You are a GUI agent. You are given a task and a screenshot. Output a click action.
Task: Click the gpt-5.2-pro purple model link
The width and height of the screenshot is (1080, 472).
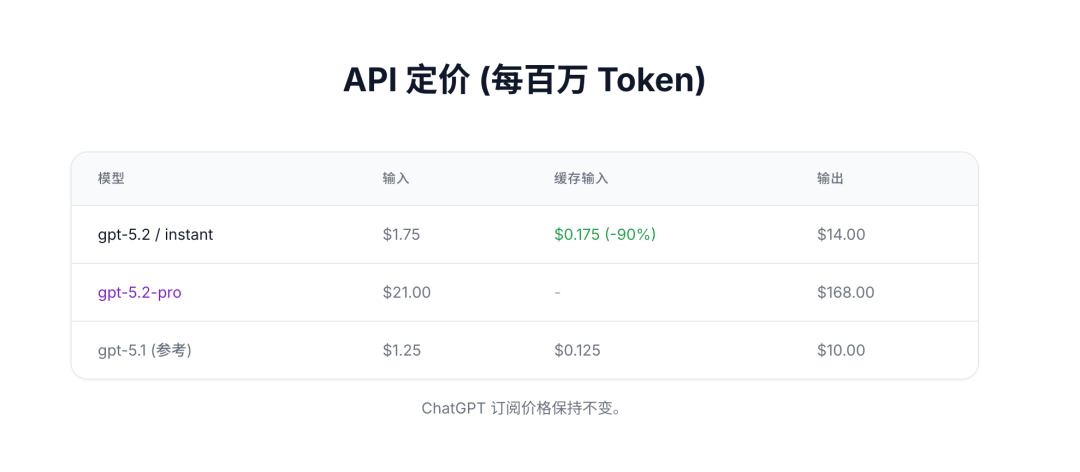pos(139,293)
